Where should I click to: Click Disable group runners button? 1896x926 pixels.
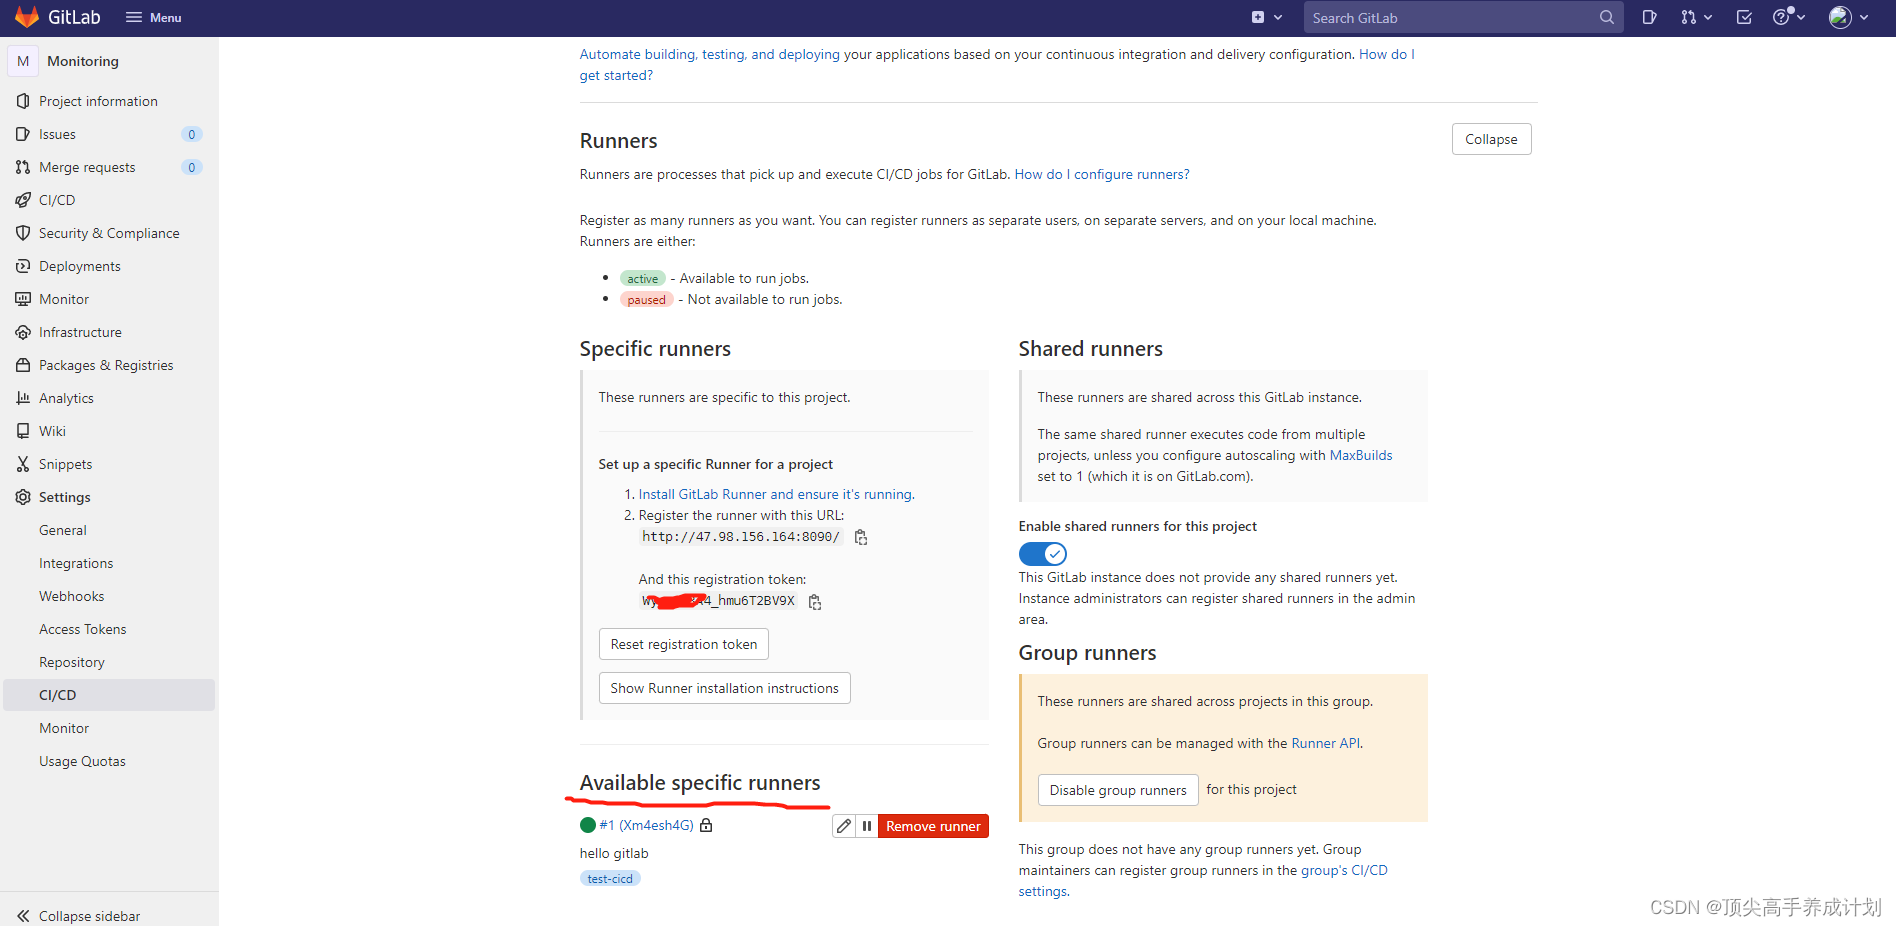pos(1118,790)
